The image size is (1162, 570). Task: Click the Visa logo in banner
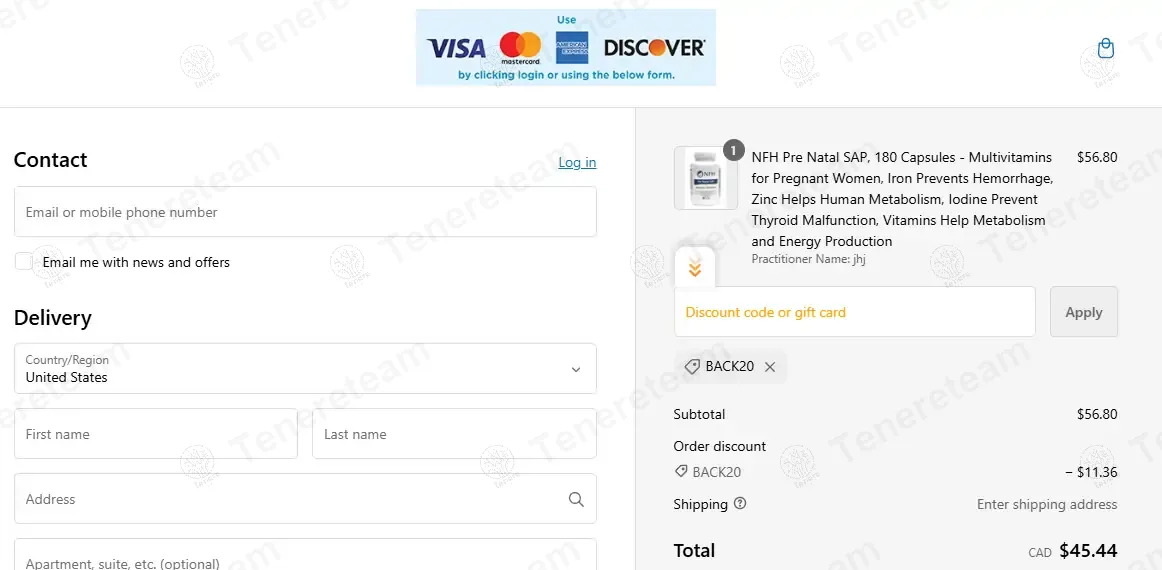[x=456, y=49]
